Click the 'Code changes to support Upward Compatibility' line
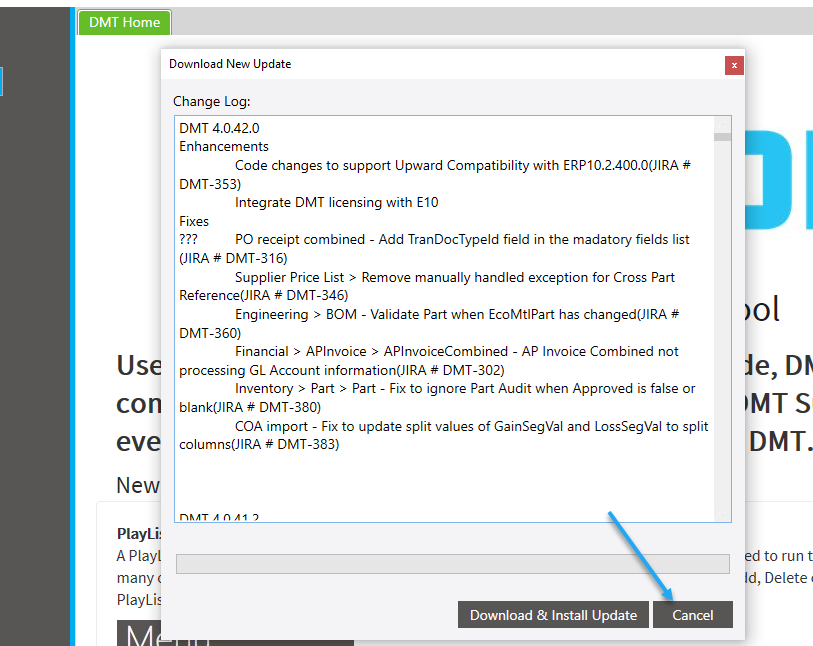Image resolution: width=813 pixels, height=646 pixels. [435, 175]
